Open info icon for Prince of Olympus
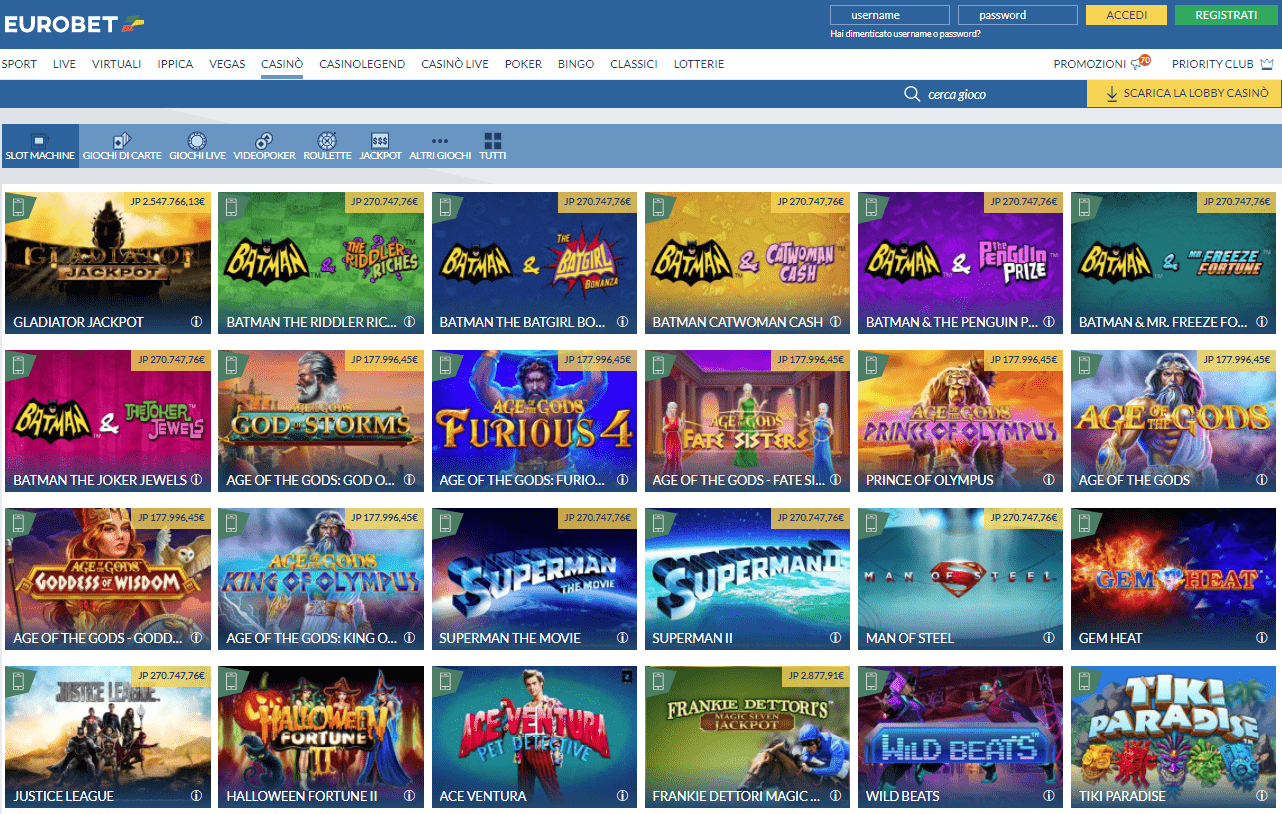 tap(1049, 480)
